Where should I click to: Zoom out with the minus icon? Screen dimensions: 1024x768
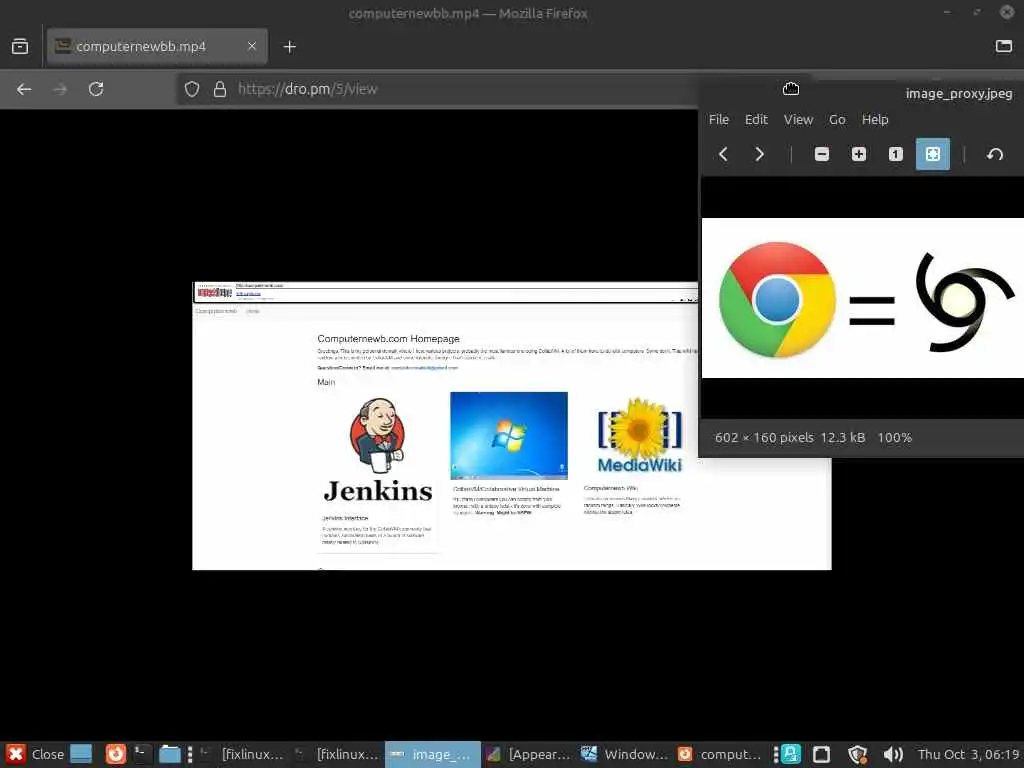tap(822, 154)
